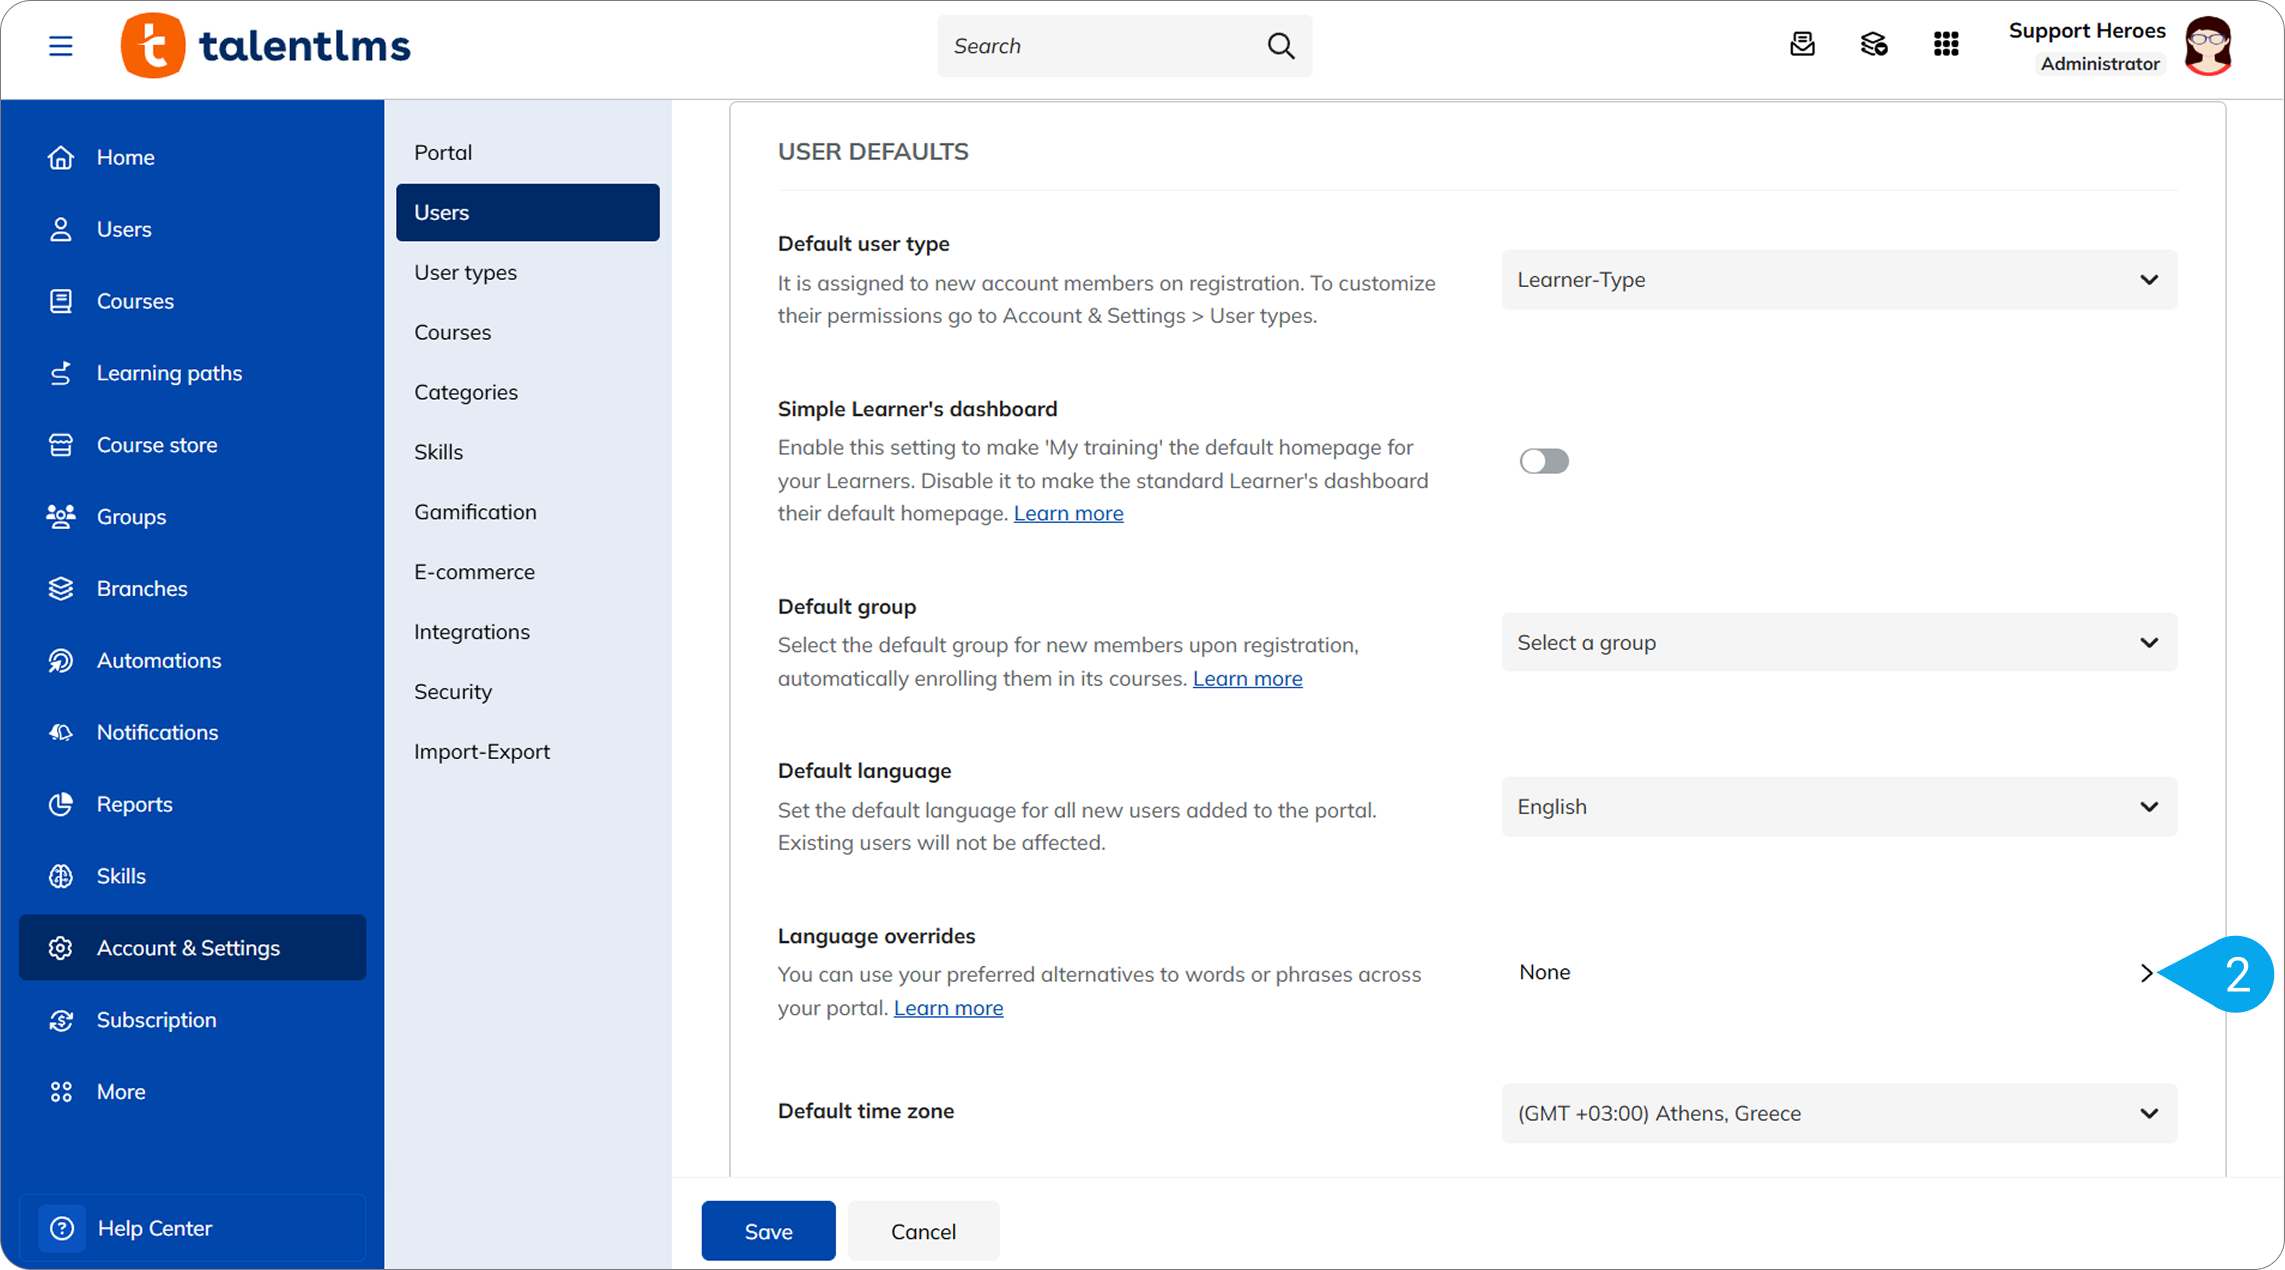Open the E-commerce settings tab
The image size is (2285, 1270).
[x=528, y=572]
